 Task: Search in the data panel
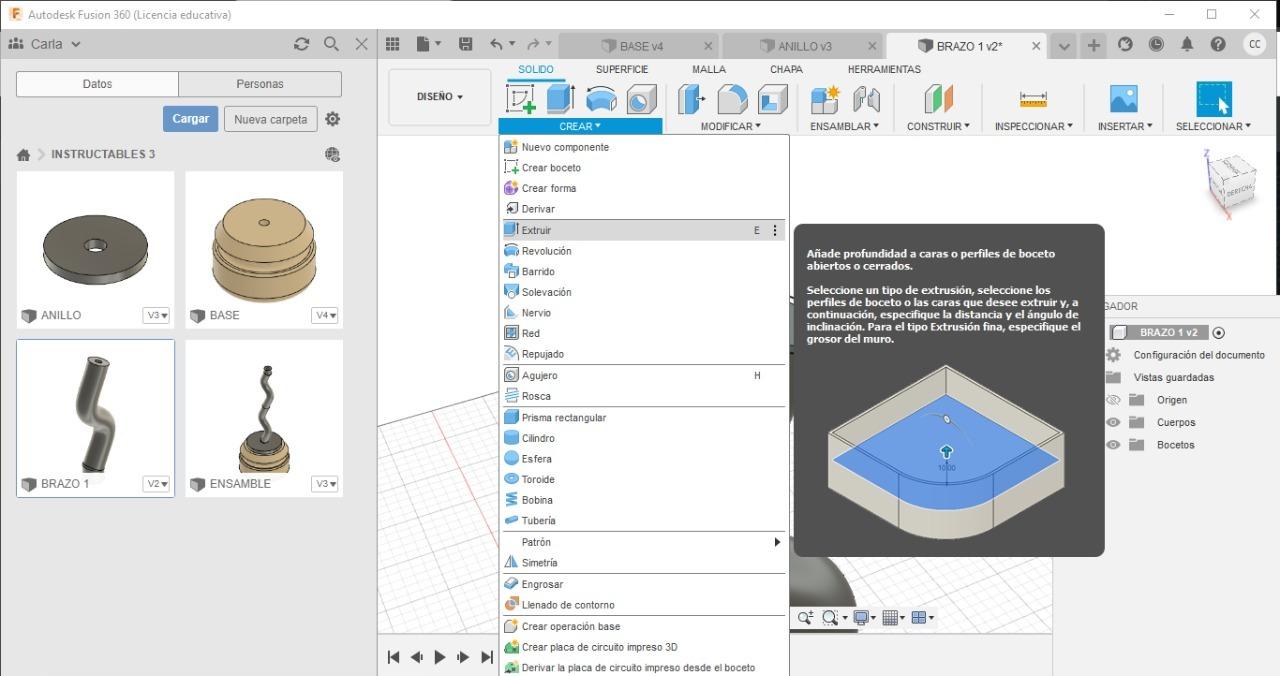[x=331, y=44]
